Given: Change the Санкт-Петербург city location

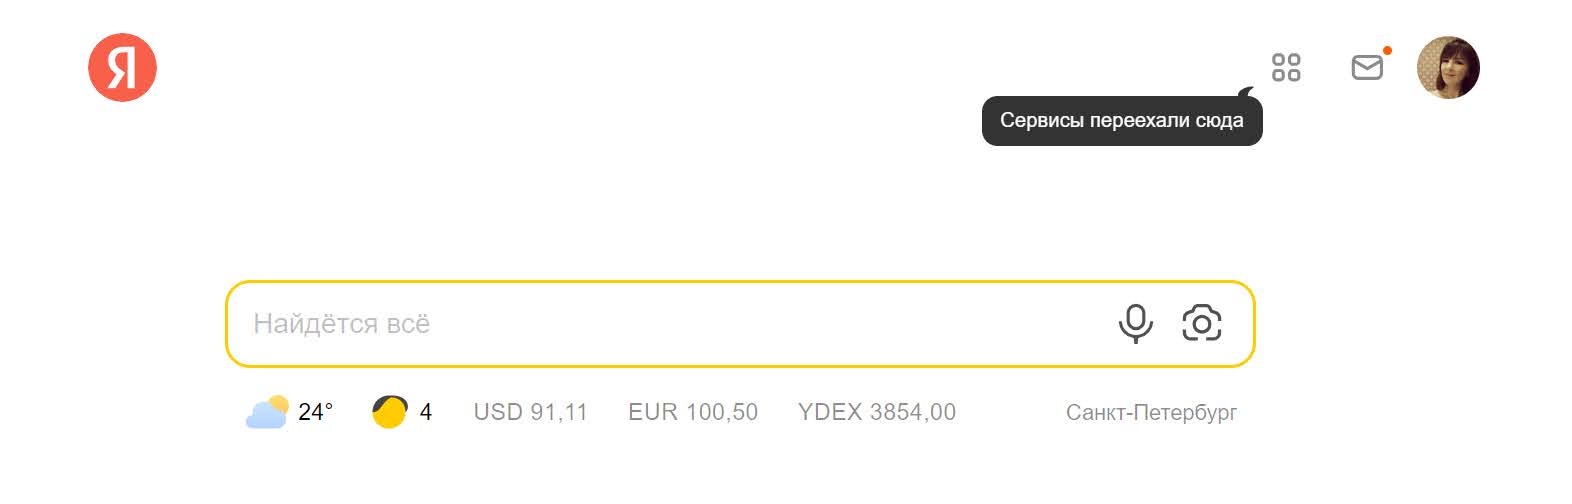Looking at the screenshot, I should [x=1151, y=413].
